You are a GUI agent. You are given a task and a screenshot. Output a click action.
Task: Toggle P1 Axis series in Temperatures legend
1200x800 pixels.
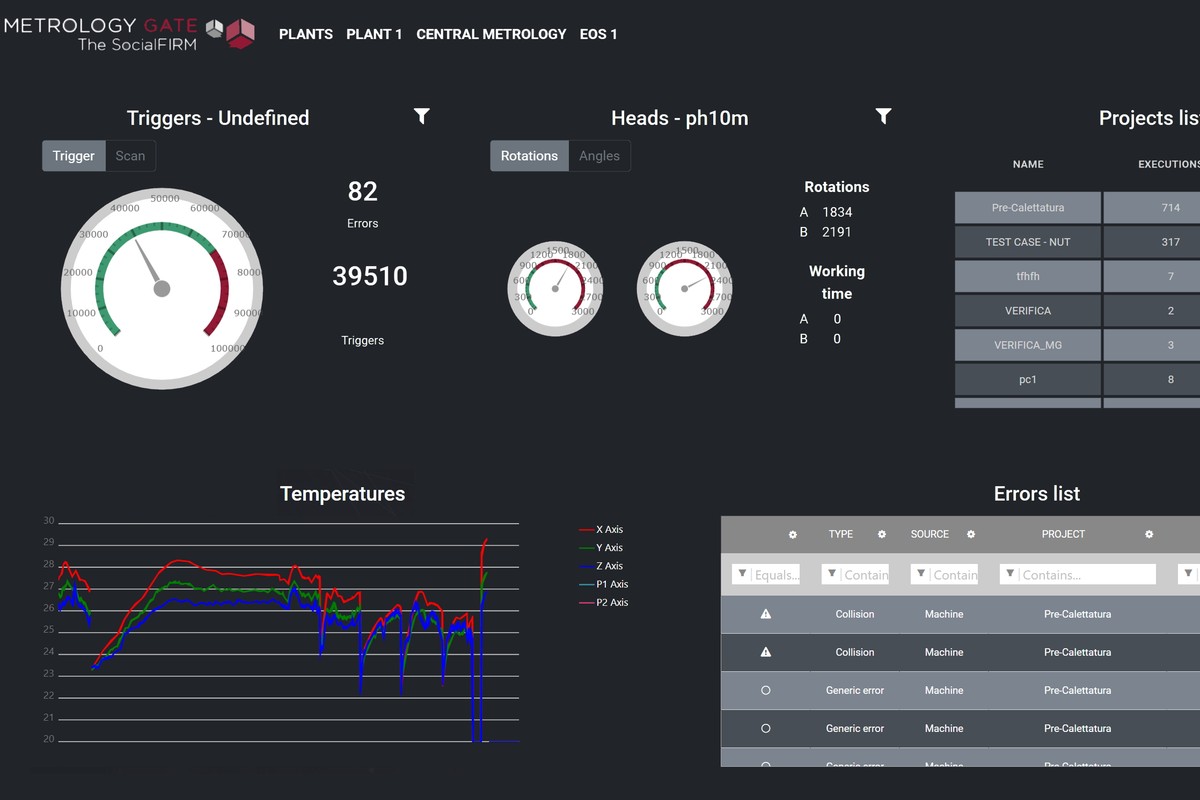click(x=604, y=584)
